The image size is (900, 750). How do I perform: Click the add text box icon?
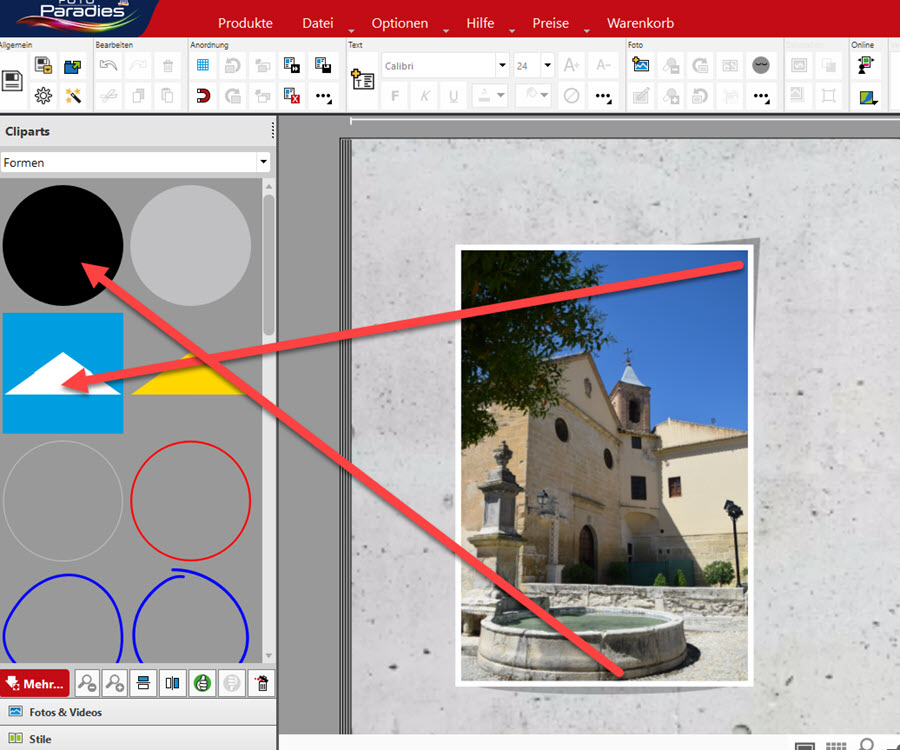point(361,81)
